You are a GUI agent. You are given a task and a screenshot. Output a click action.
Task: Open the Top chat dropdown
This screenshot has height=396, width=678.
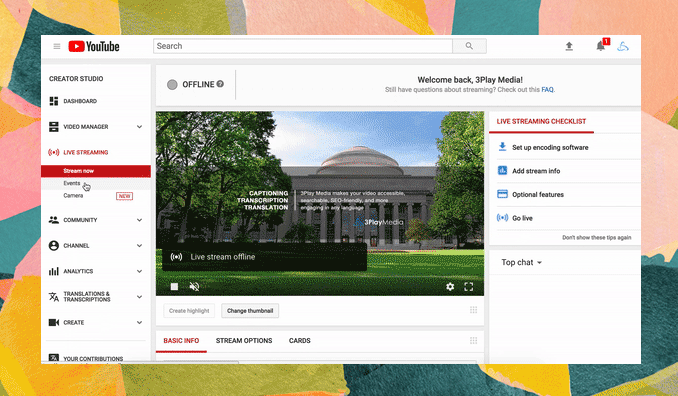coord(521,262)
